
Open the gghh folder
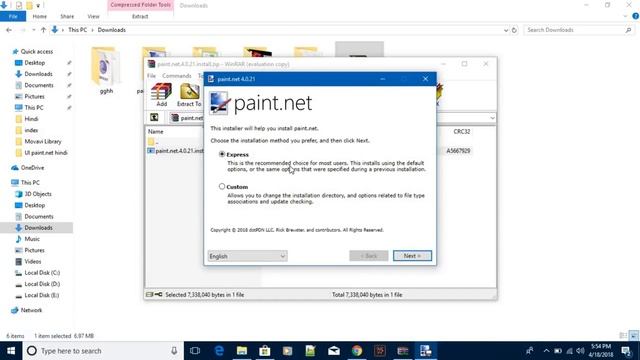click(x=106, y=69)
